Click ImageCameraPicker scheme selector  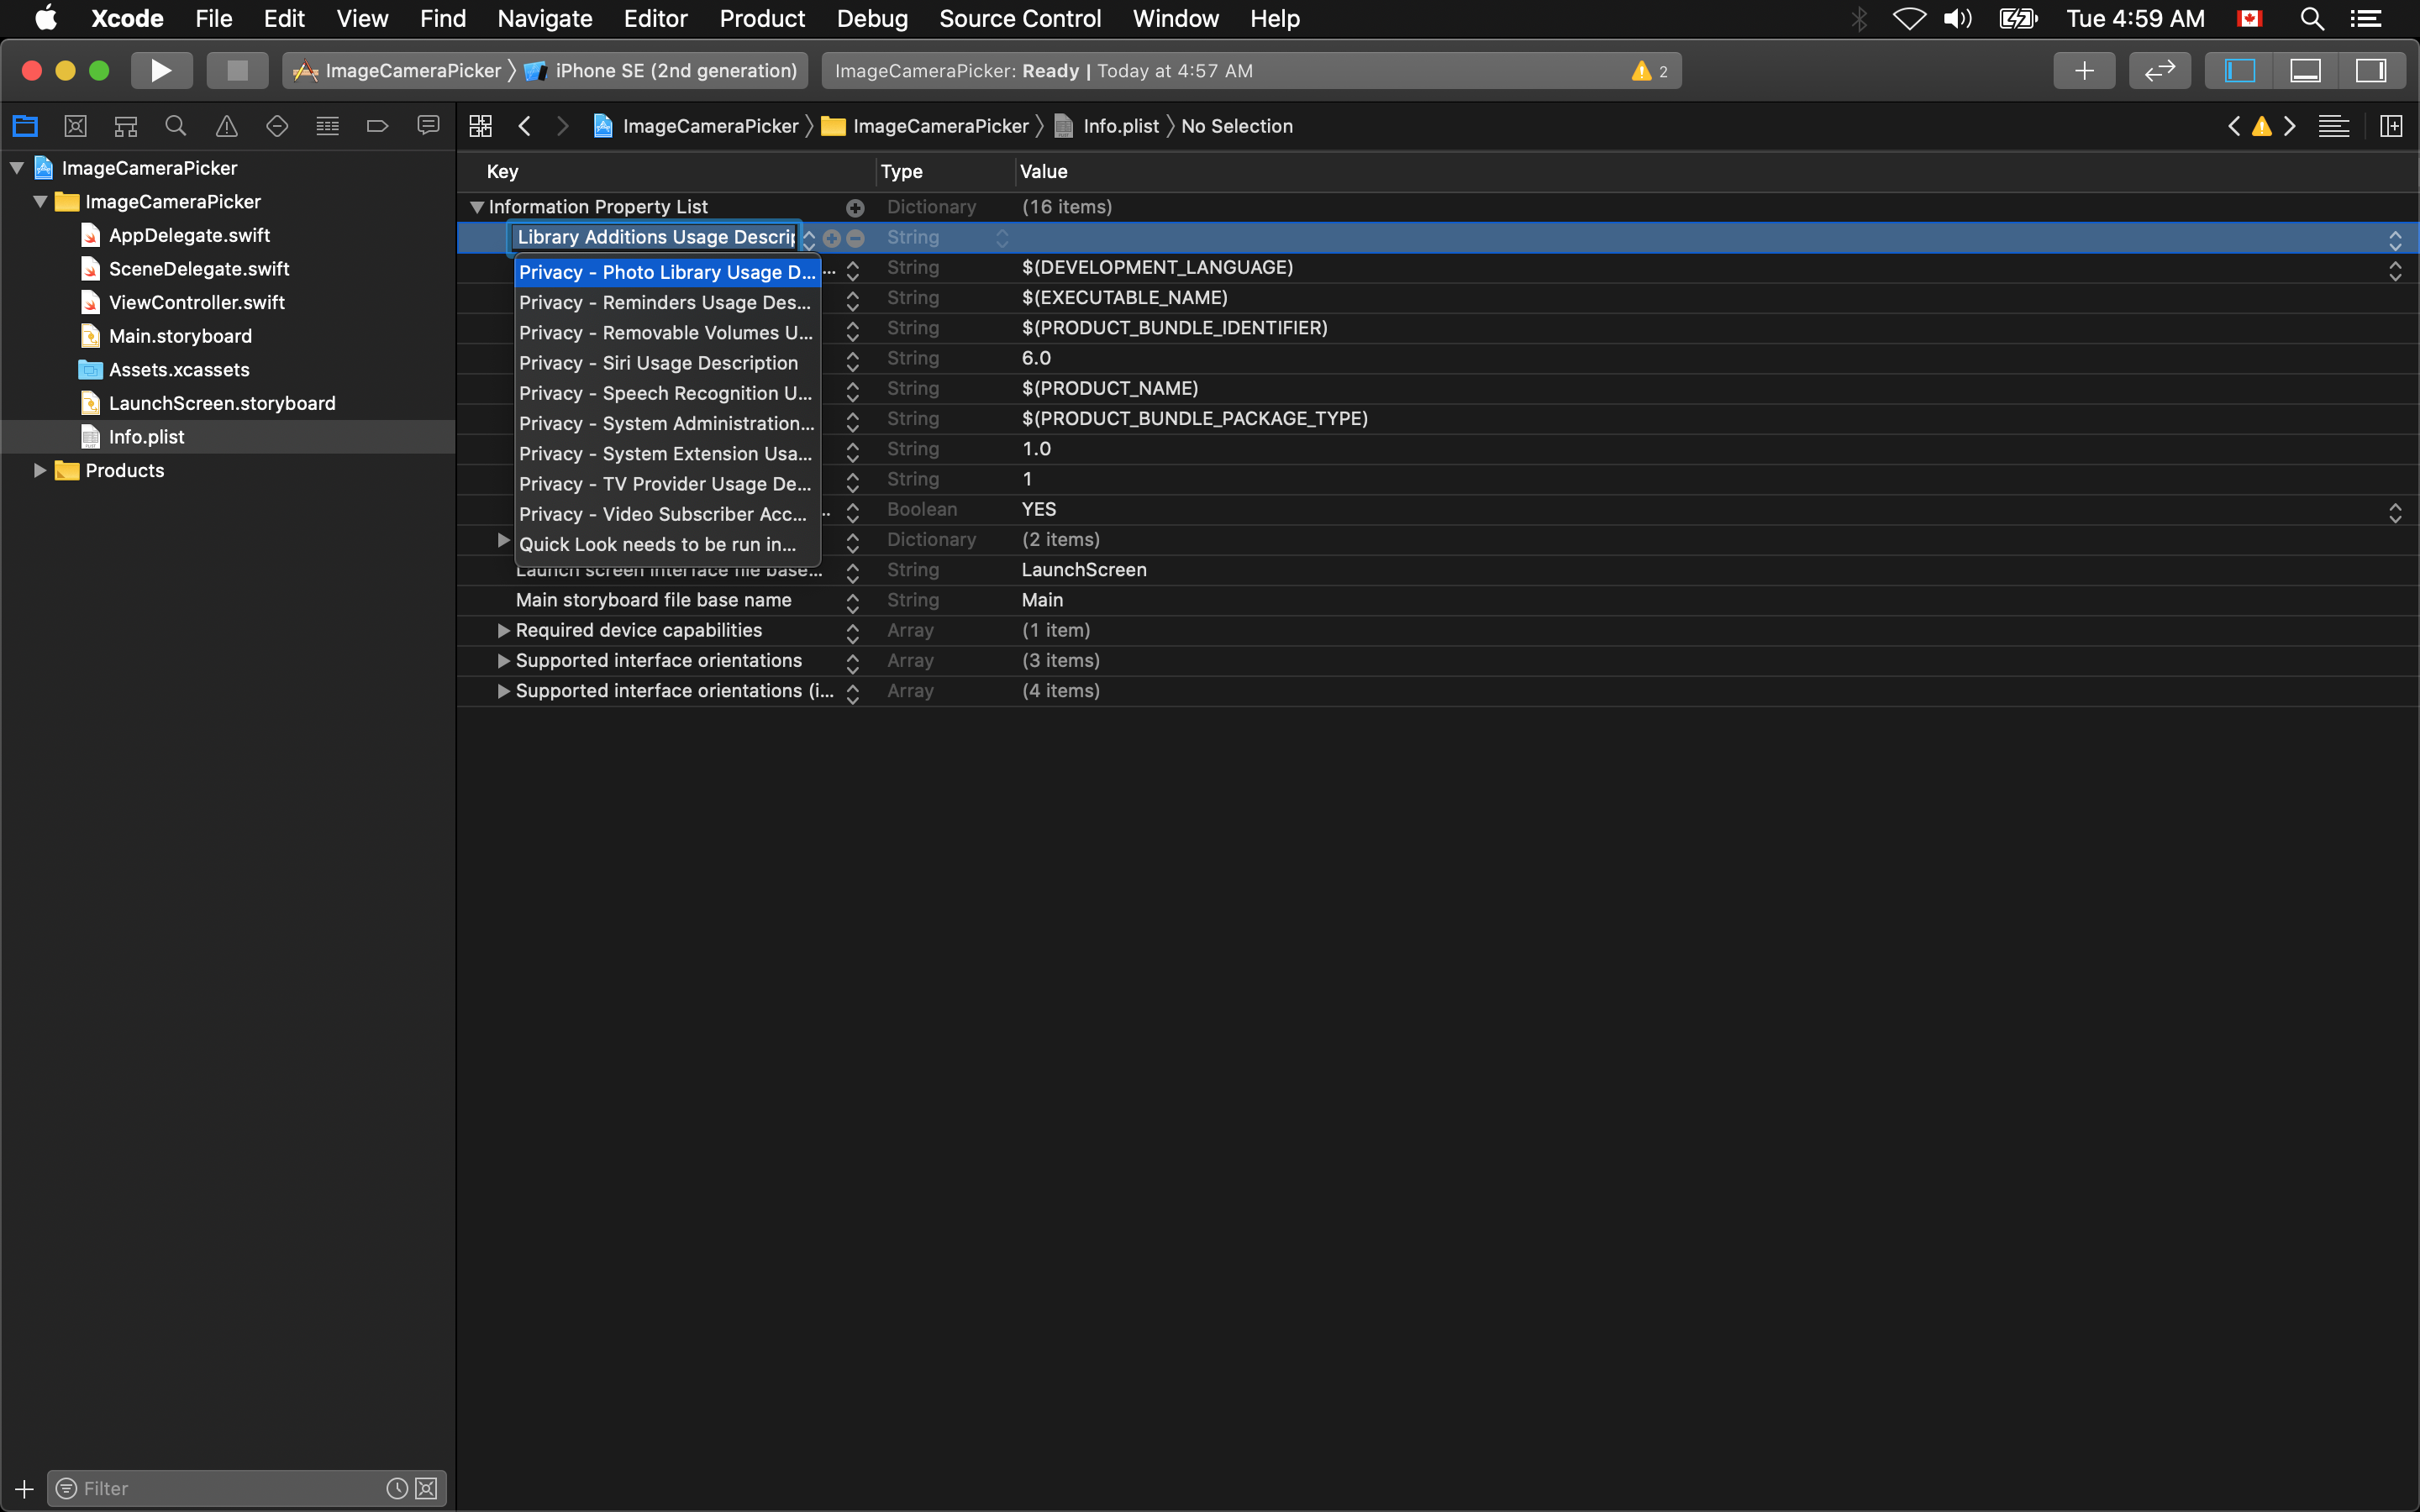point(397,71)
